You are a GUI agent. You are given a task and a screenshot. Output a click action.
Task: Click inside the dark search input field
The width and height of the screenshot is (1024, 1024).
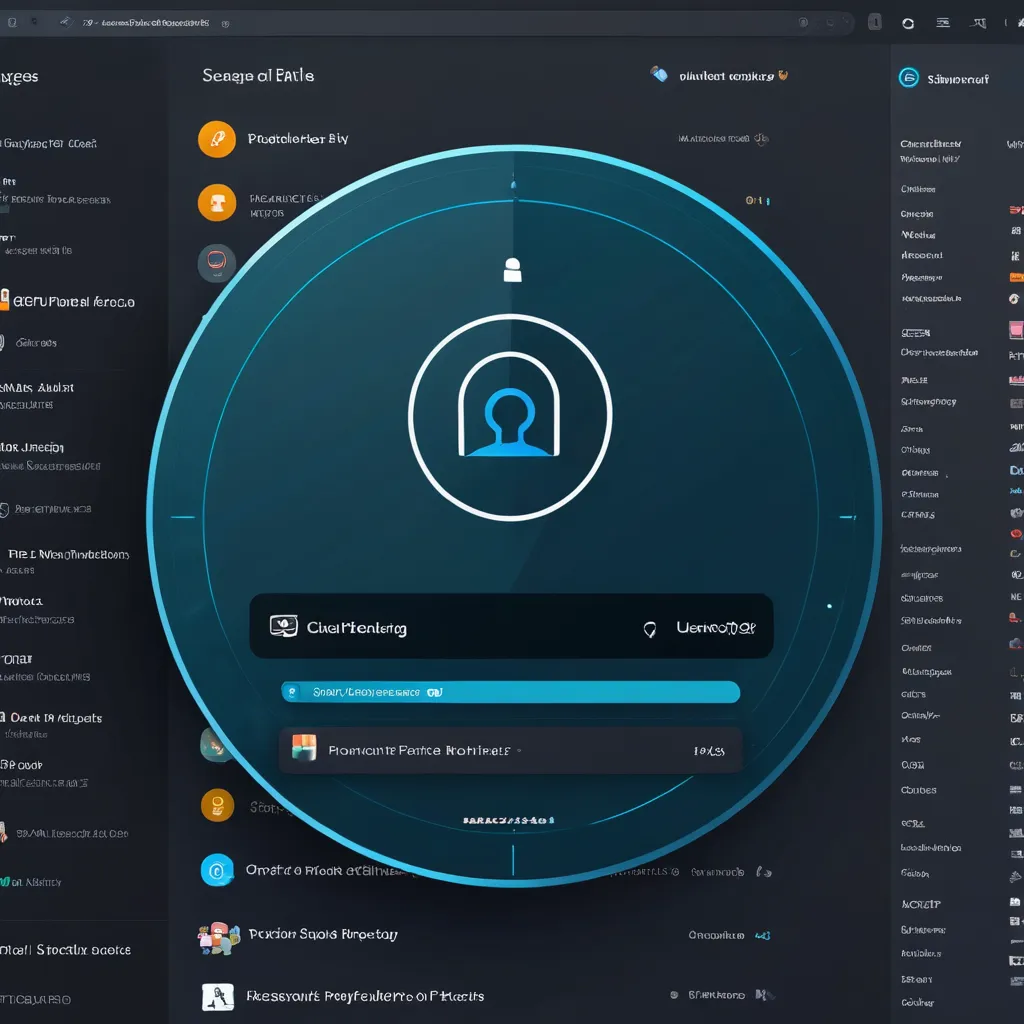pyautogui.click(x=450, y=627)
